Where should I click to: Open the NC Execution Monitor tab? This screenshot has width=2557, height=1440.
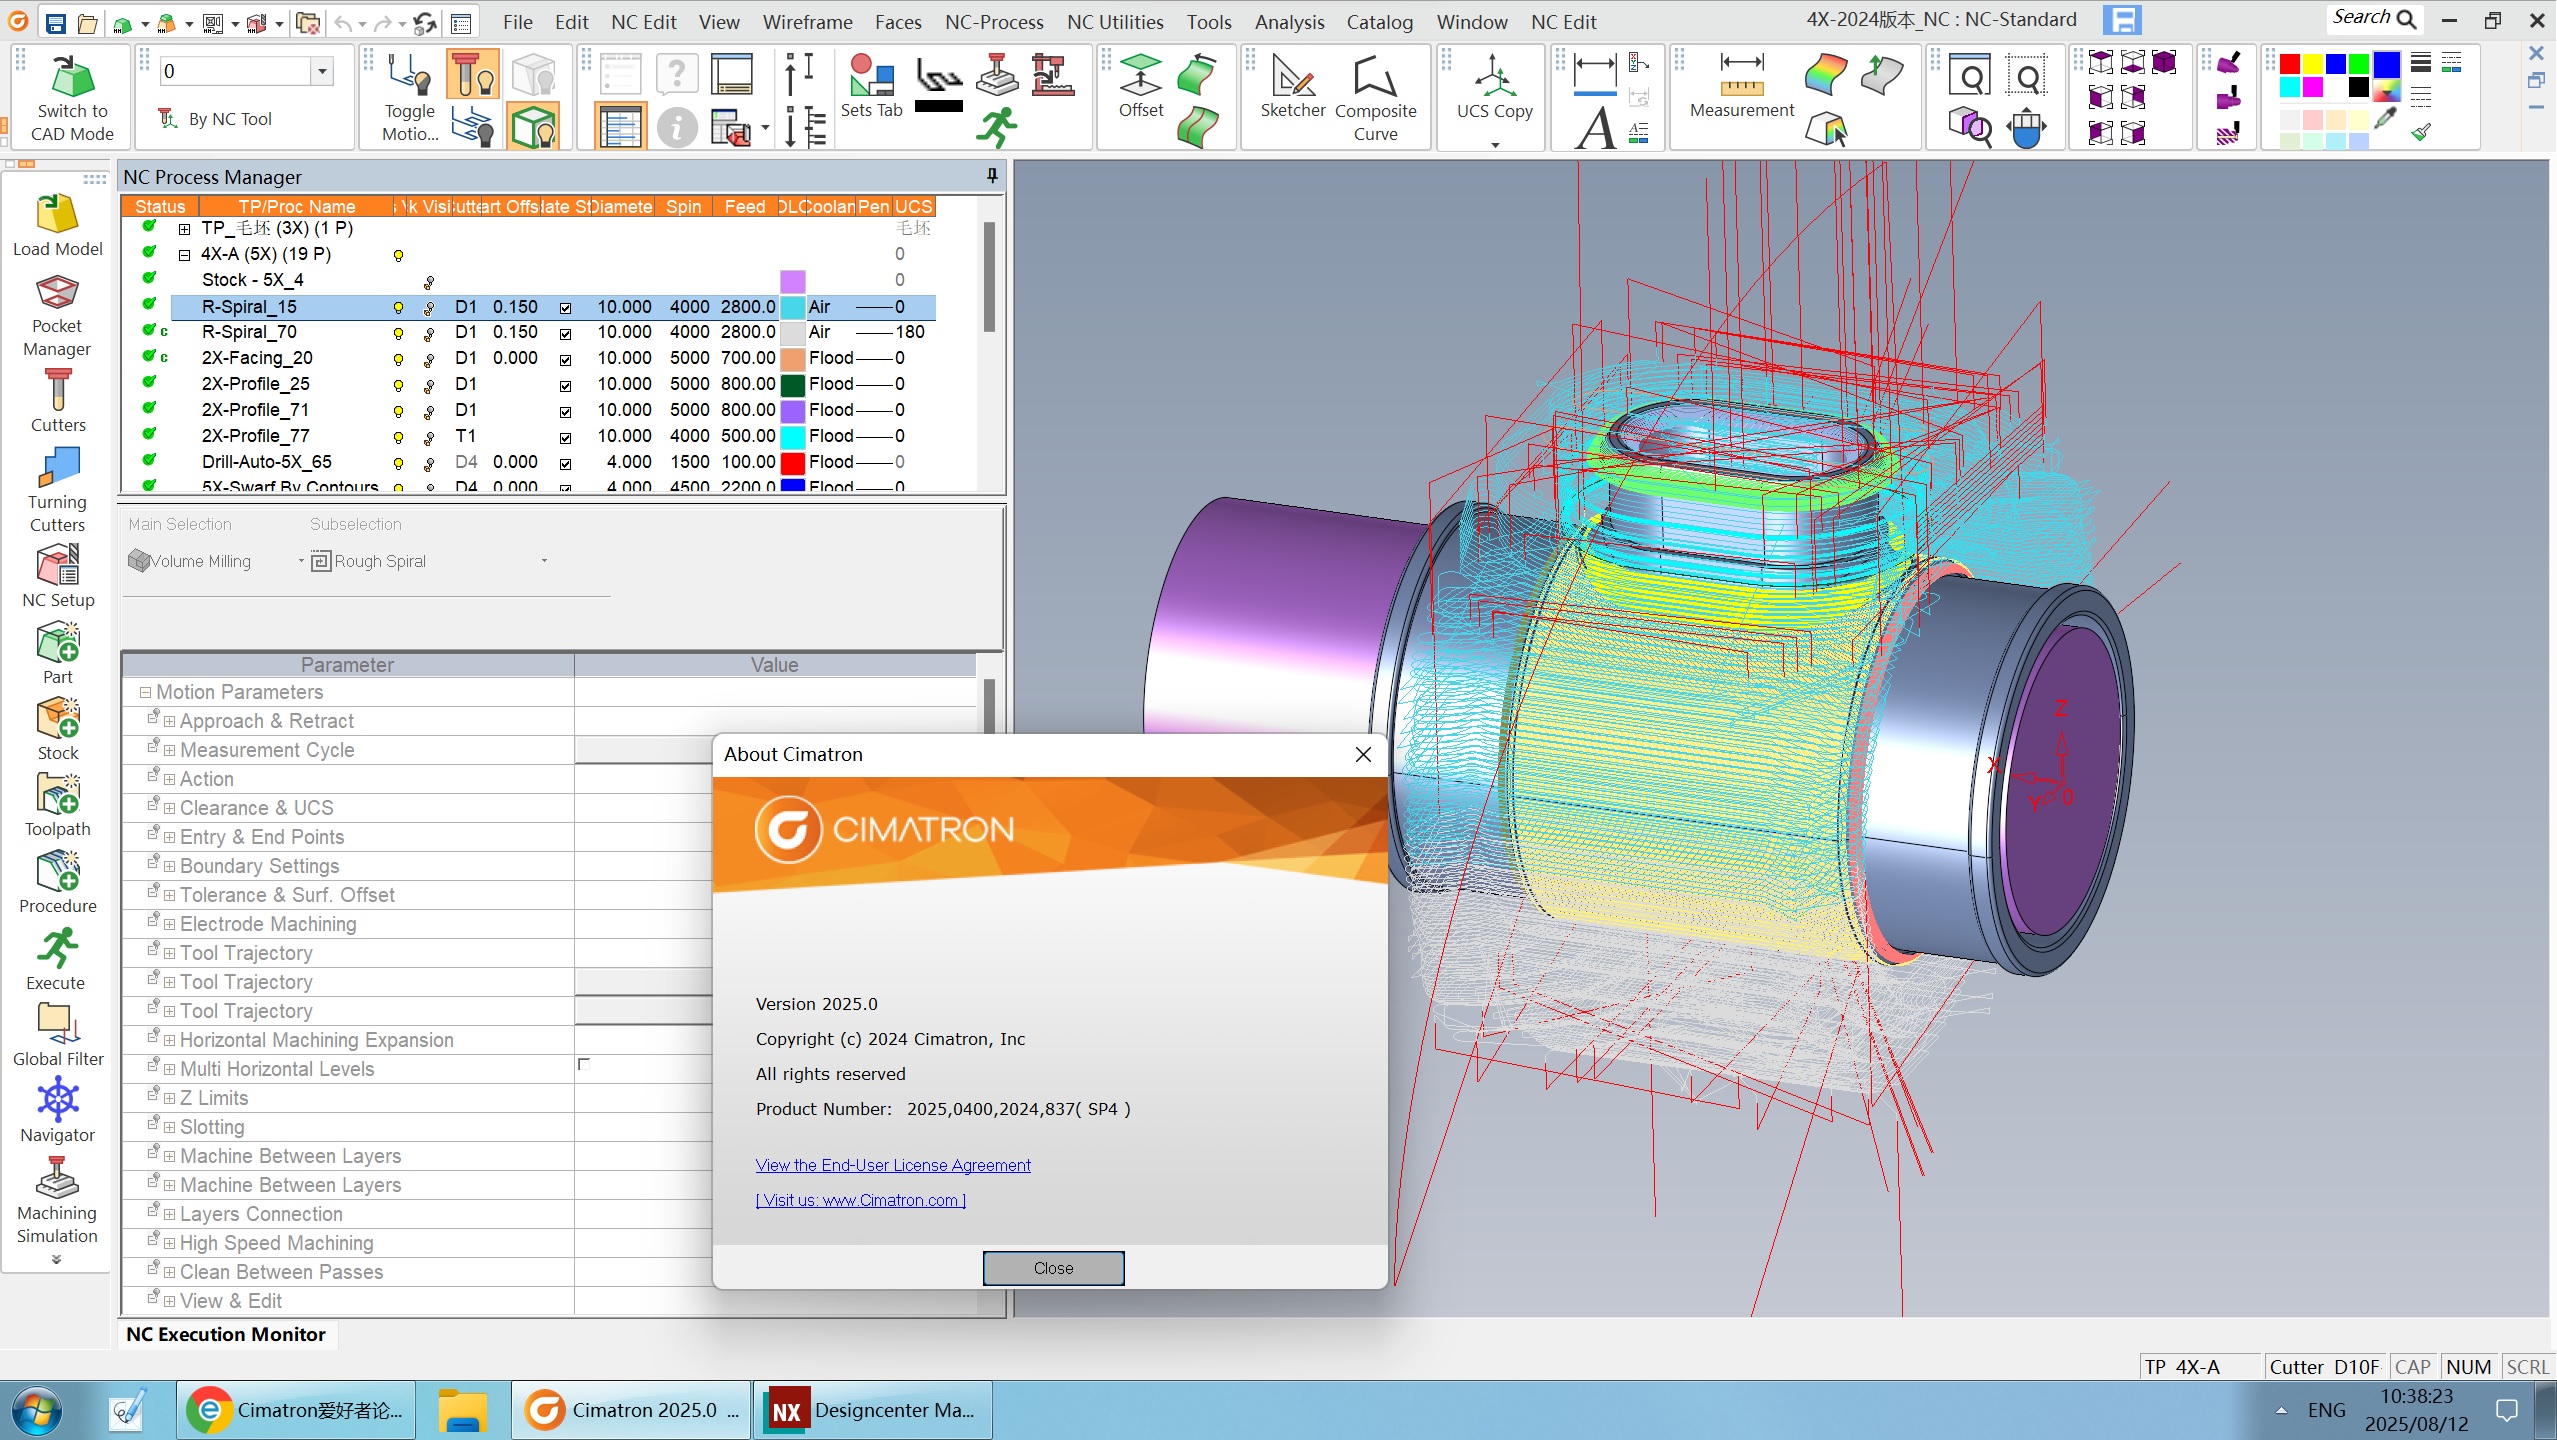[226, 1334]
